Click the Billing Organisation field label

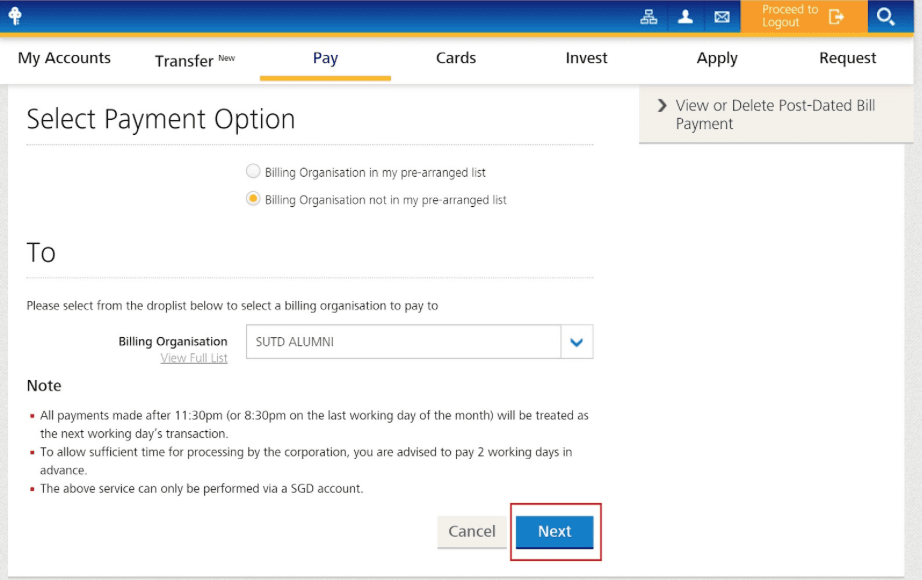pyautogui.click(x=173, y=342)
